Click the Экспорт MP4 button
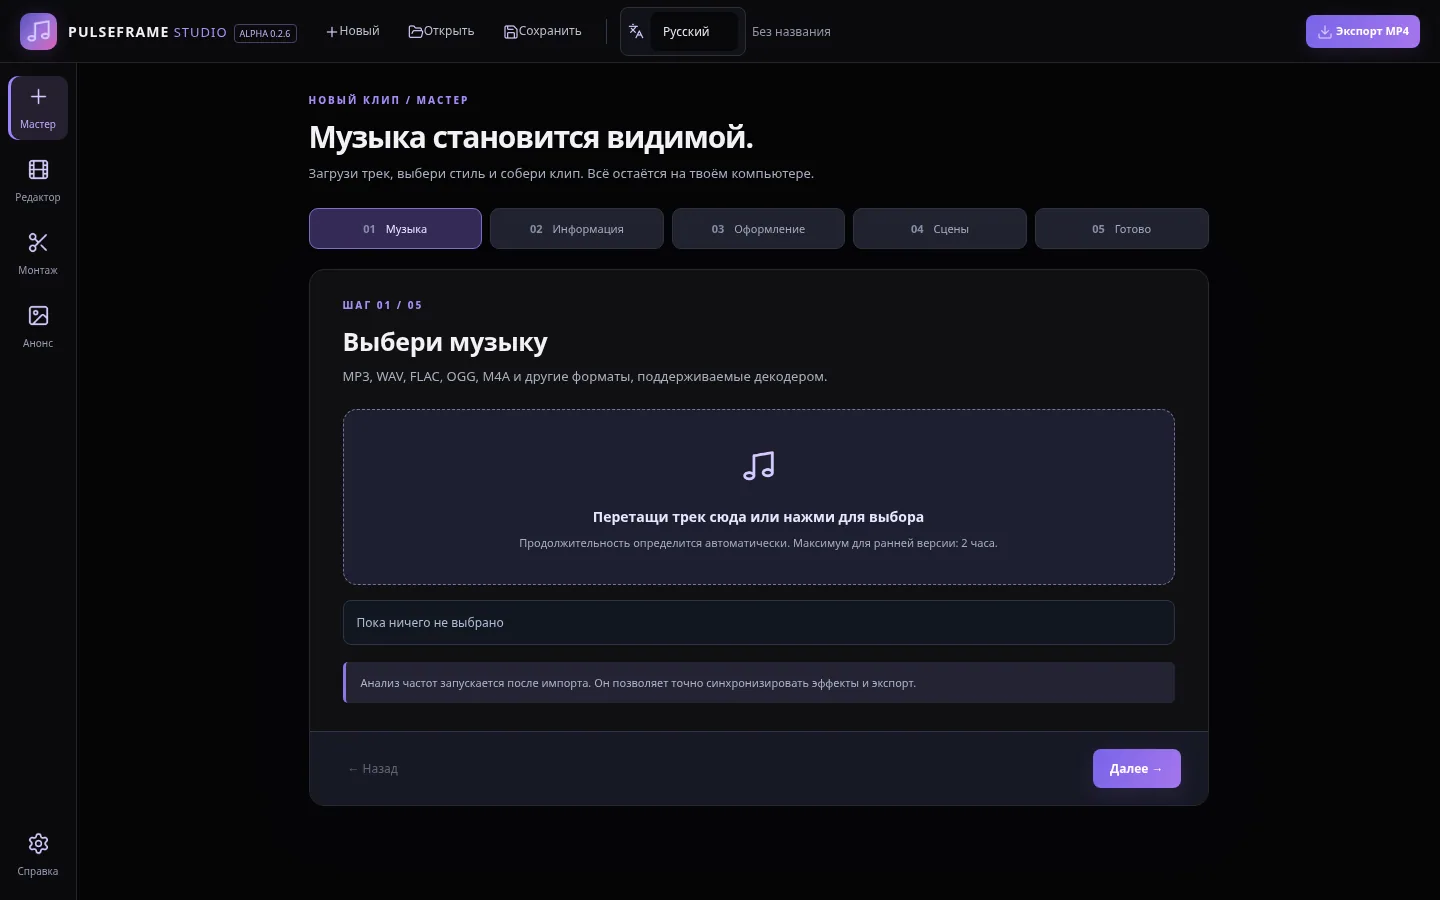This screenshot has width=1440, height=900. coord(1362,31)
